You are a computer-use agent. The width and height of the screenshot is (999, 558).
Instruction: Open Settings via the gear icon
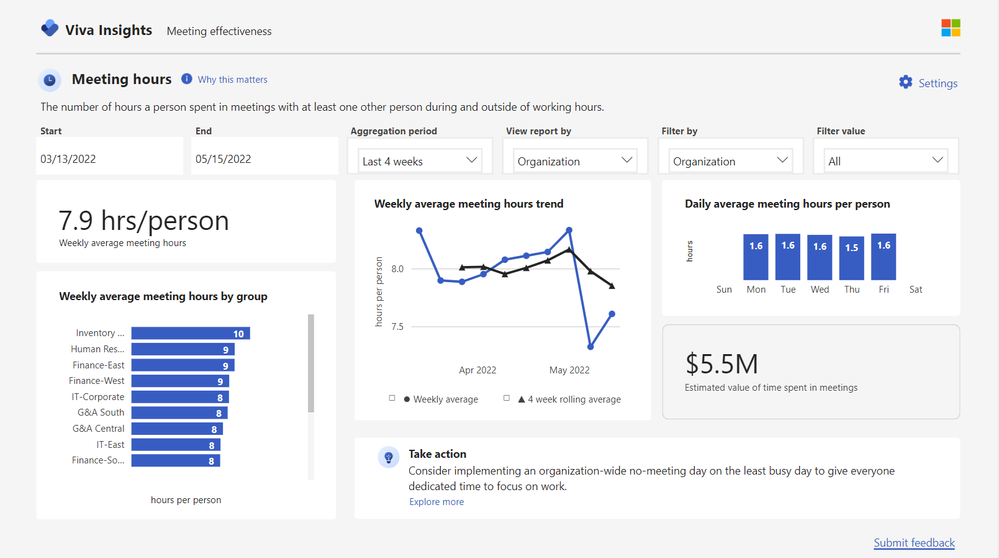[906, 82]
